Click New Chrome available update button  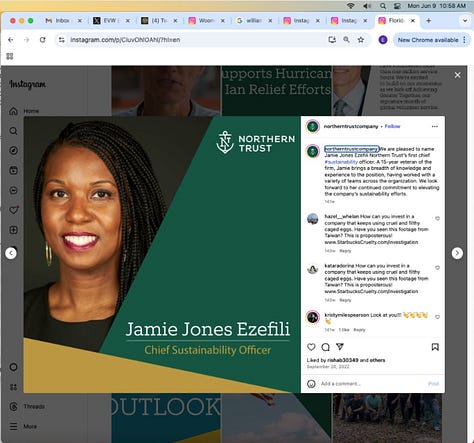[x=431, y=40]
